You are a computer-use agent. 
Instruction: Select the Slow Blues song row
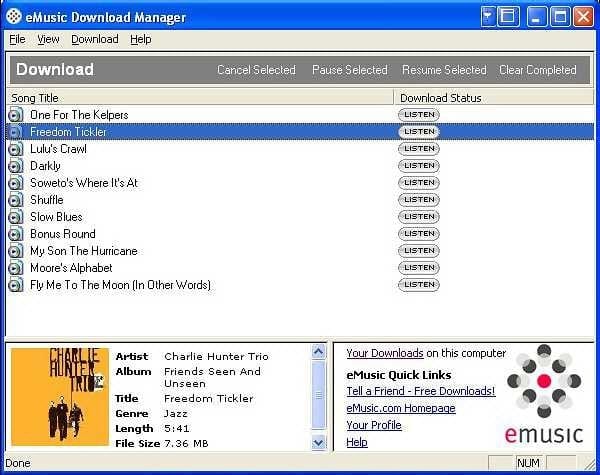point(300,217)
